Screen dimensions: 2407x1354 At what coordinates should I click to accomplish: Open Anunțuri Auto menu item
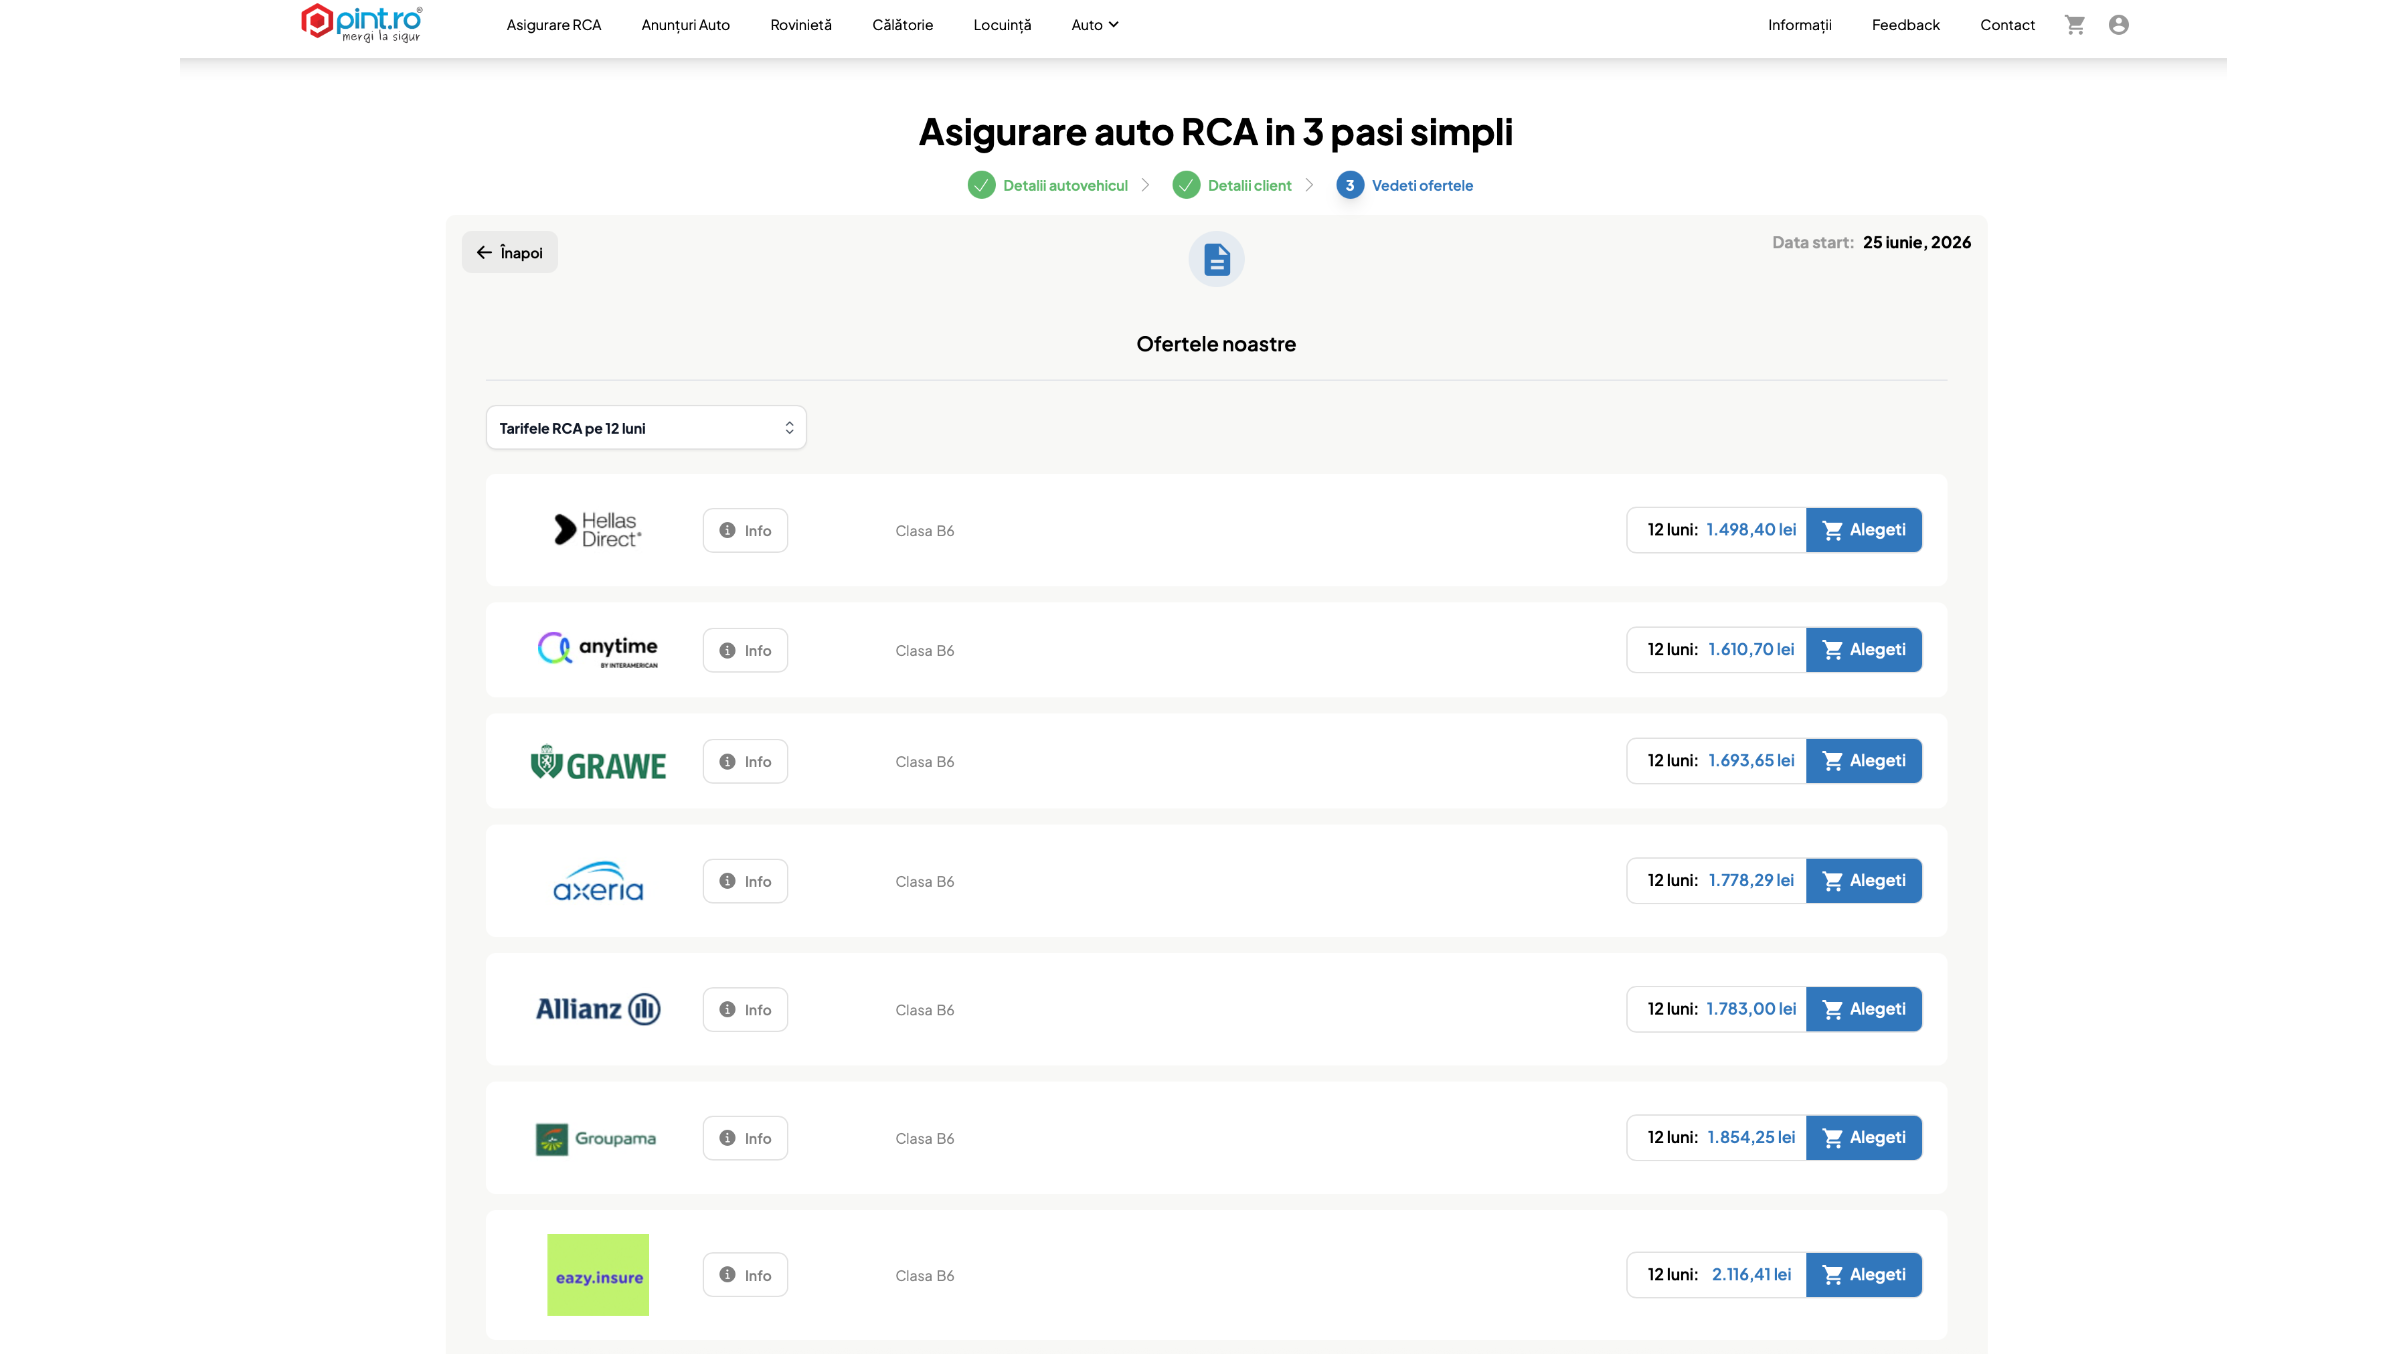686,25
